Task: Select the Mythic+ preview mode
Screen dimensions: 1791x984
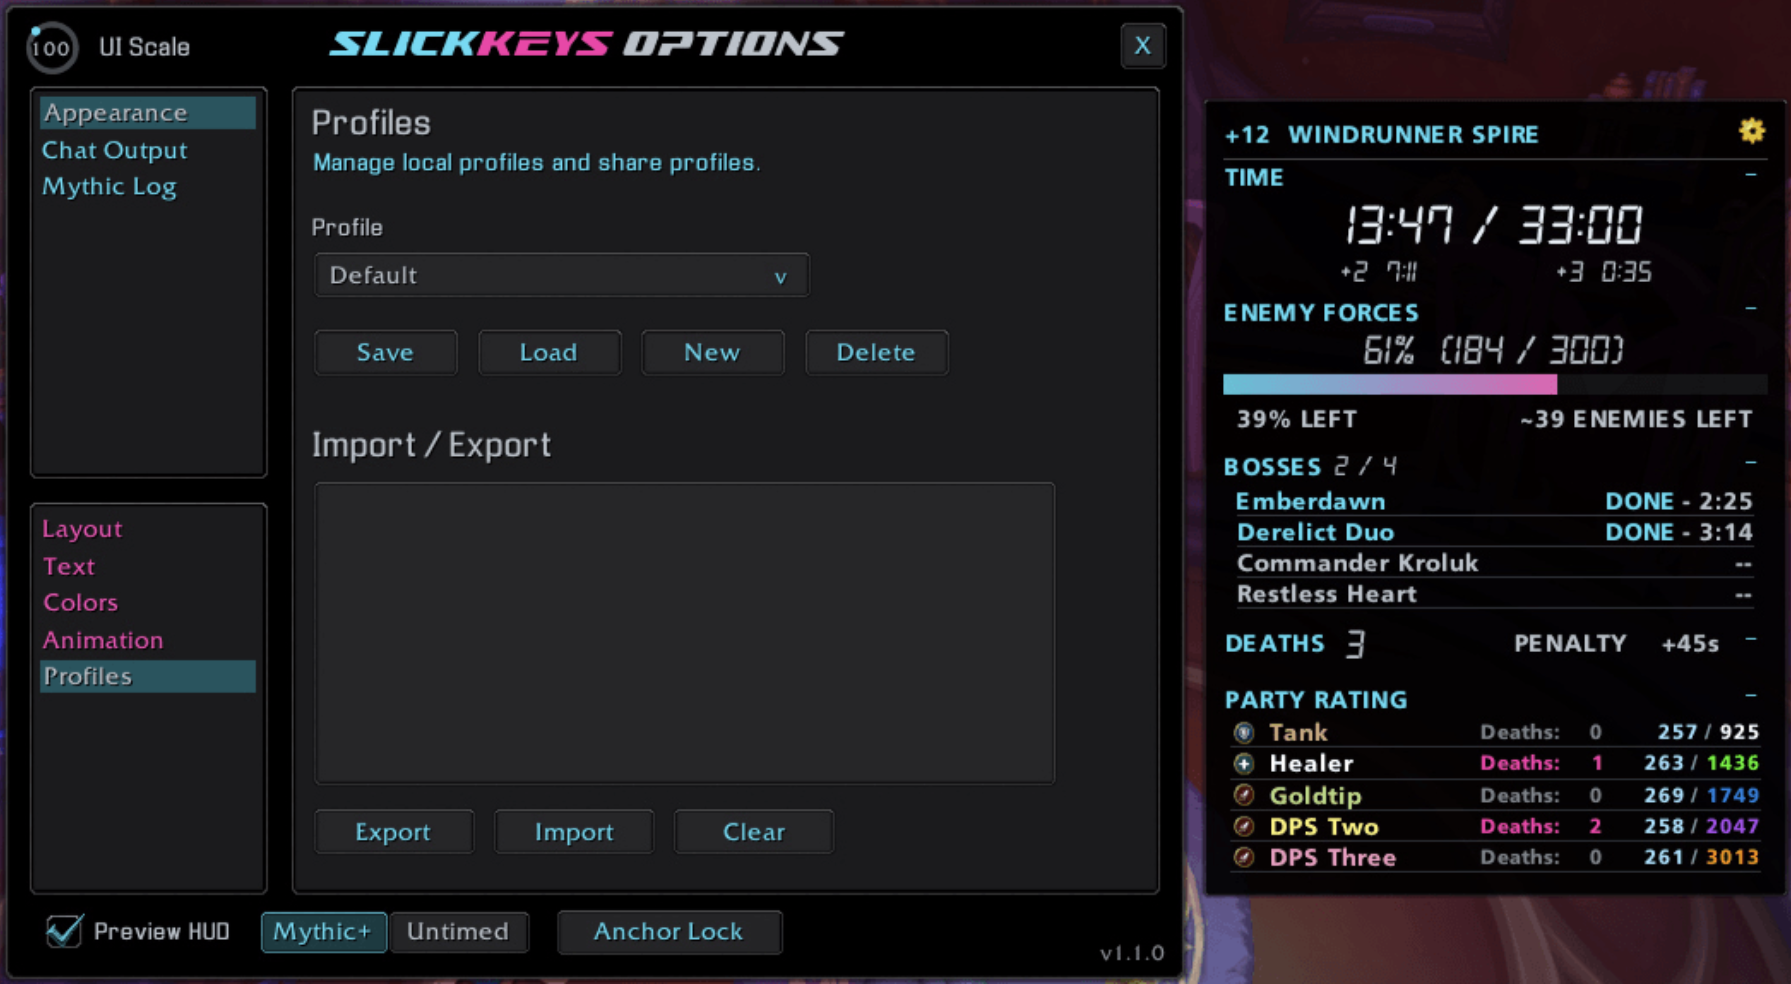Action: [x=324, y=932]
